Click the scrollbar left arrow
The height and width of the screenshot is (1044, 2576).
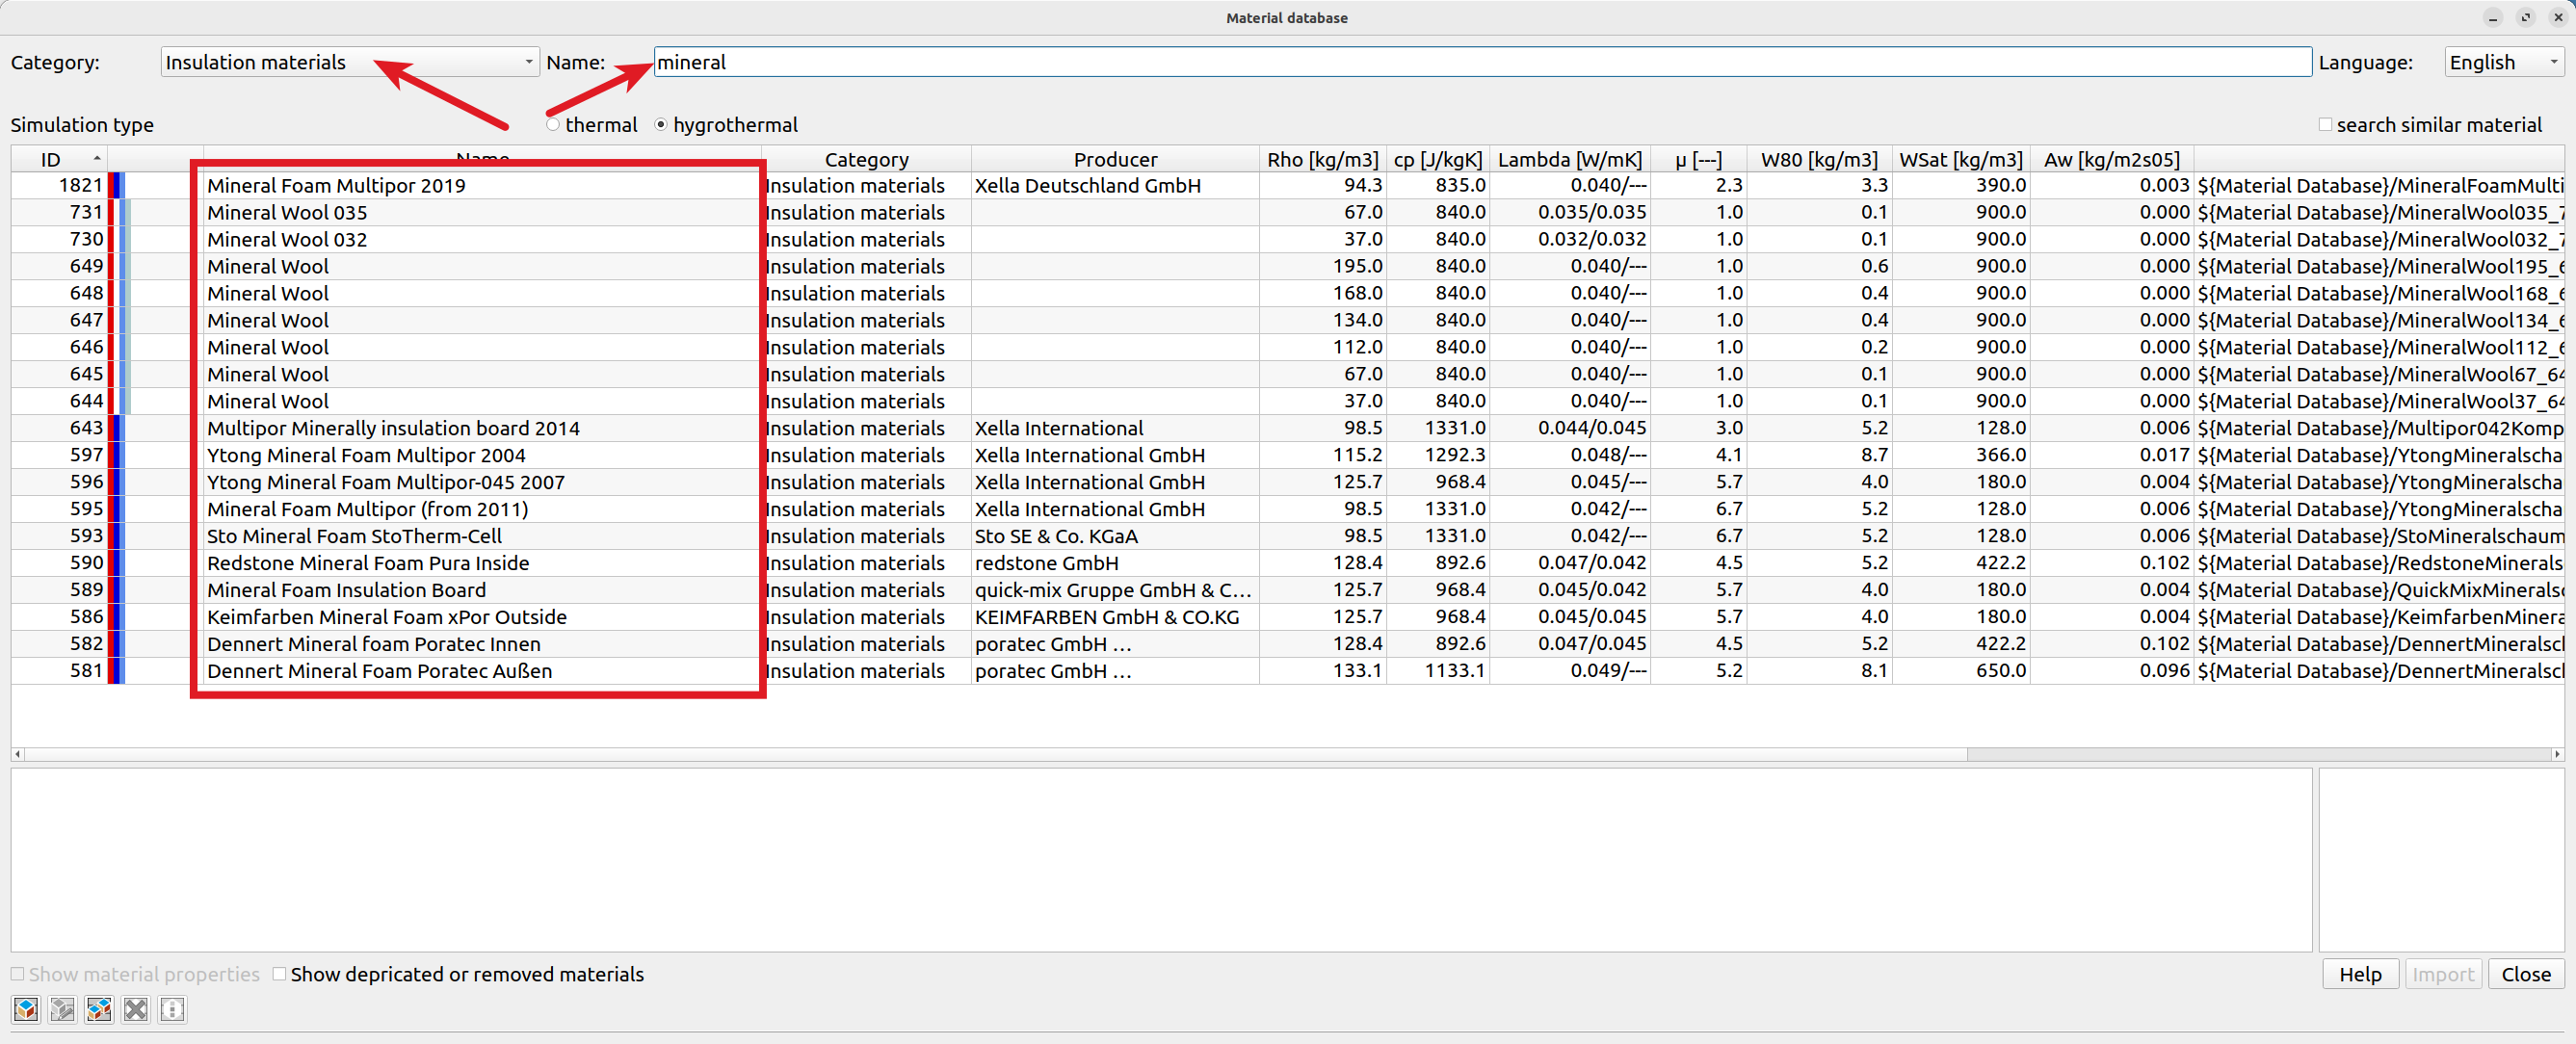tap(17, 754)
